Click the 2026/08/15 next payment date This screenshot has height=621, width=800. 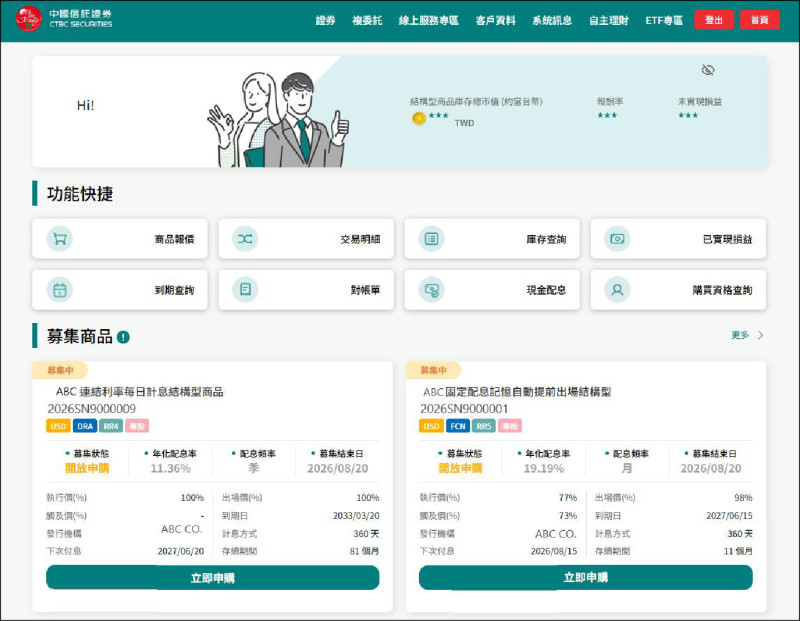(x=554, y=551)
